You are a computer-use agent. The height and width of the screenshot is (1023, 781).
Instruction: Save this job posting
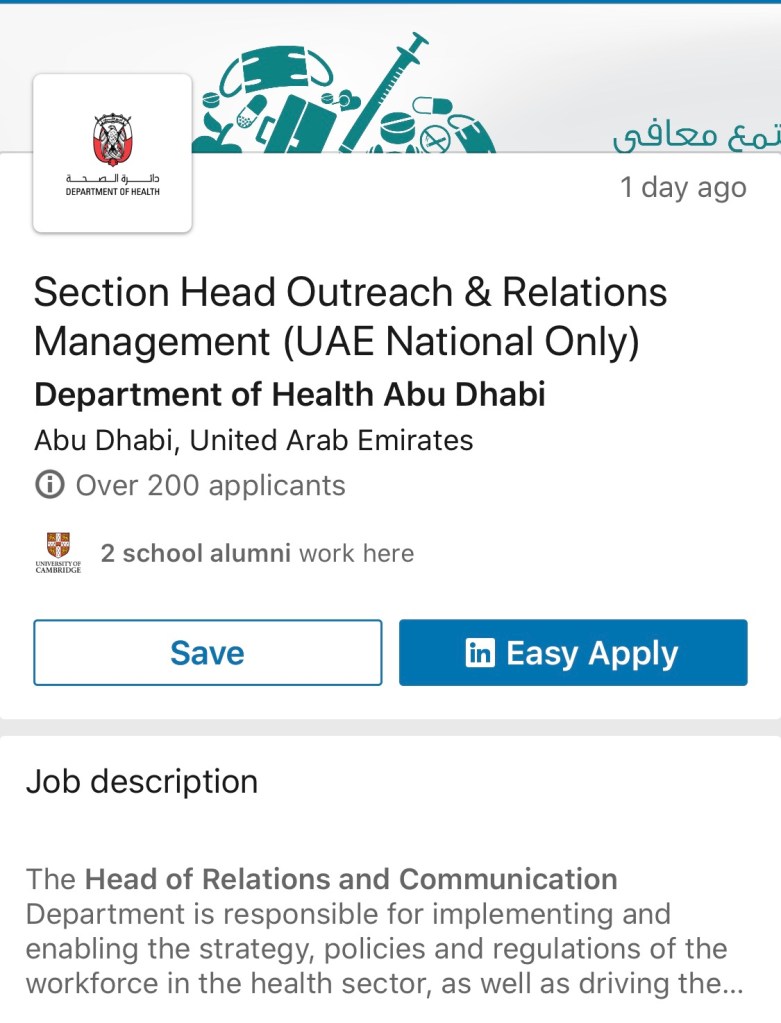tap(207, 653)
